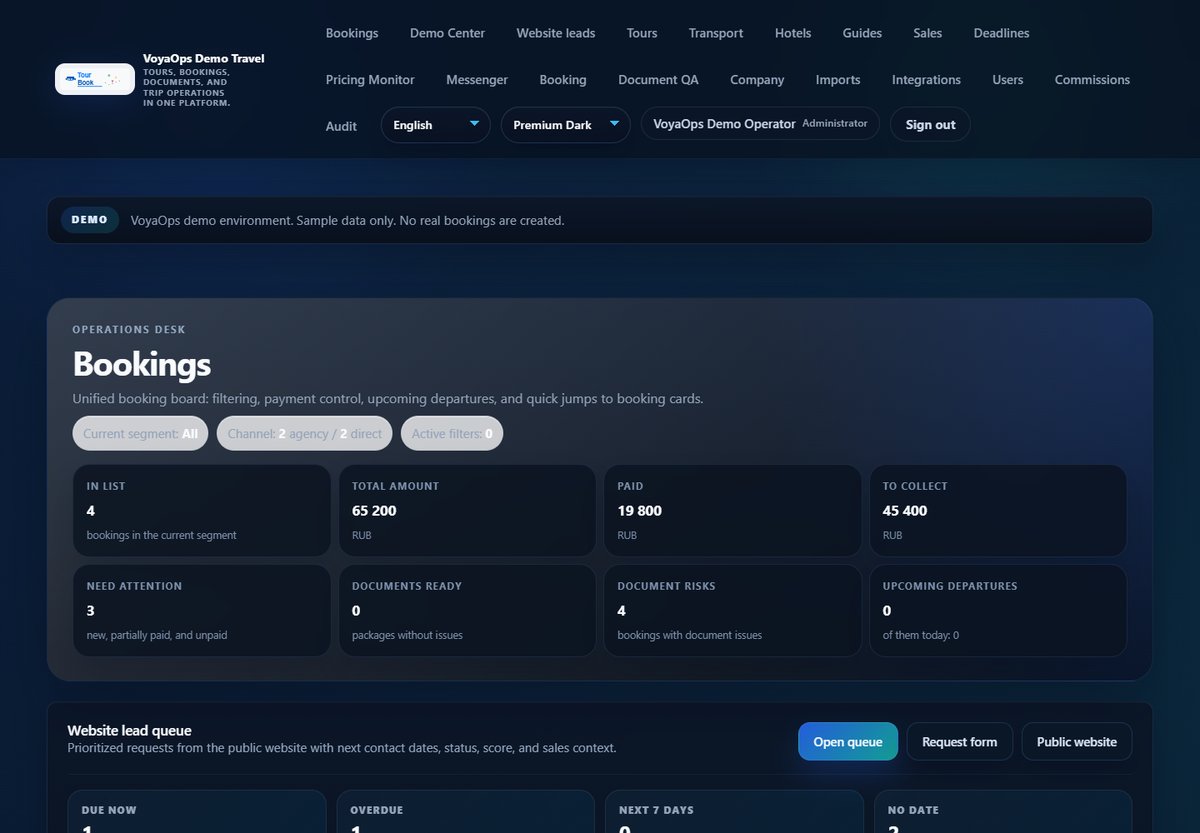The height and width of the screenshot is (833, 1200).
Task: Click the Tour Book logo icon
Action: (95, 79)
